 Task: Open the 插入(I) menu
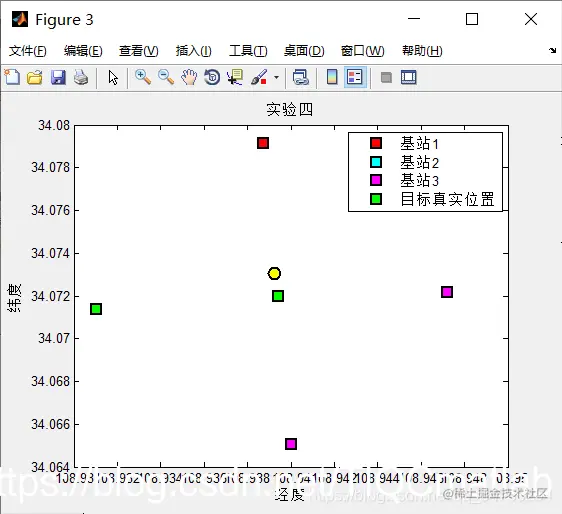click(x=194, y=51)
